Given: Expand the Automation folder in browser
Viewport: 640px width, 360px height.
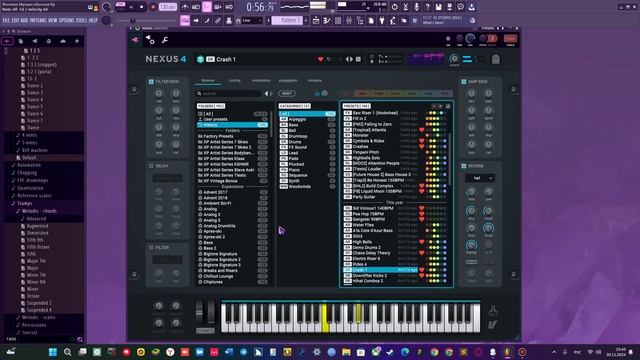Looking at the screenshot, I should [x=29, y=165].
